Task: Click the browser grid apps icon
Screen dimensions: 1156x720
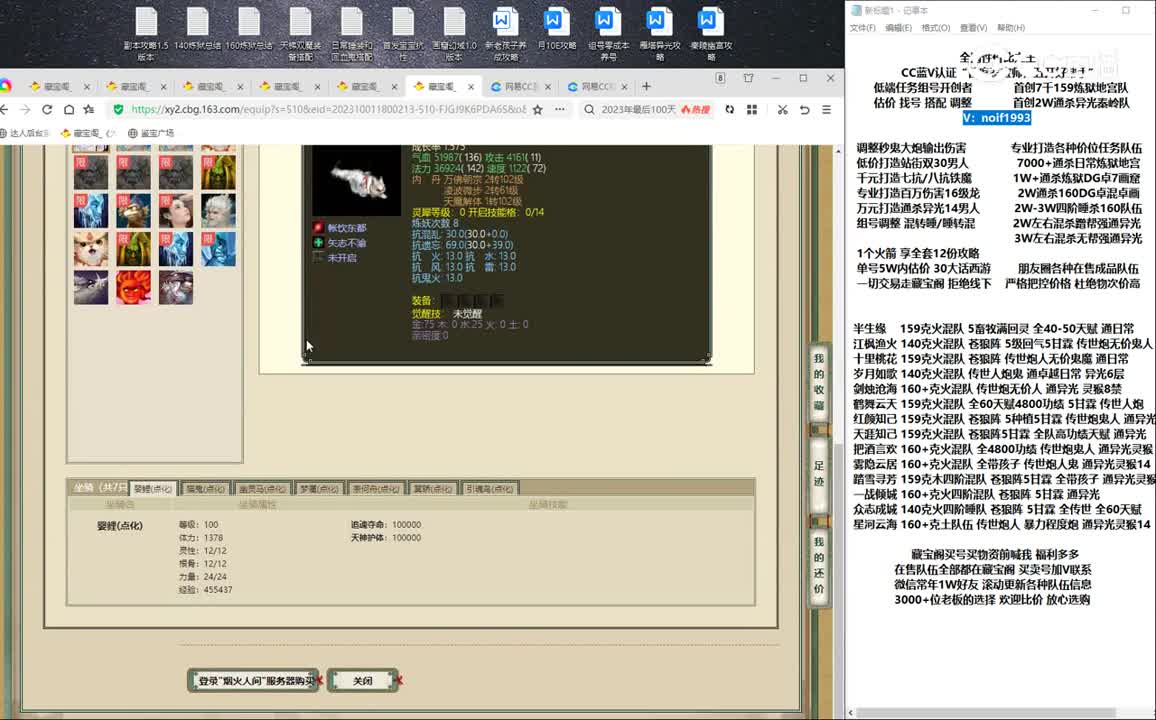Action: [x=752, y=109]
